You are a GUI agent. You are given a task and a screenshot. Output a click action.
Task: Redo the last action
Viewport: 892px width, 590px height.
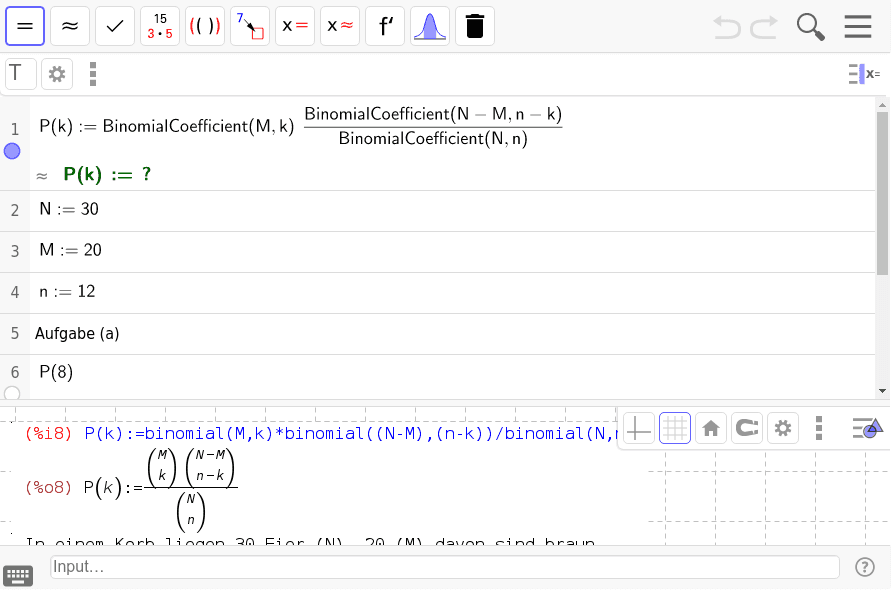click(764, 27)
